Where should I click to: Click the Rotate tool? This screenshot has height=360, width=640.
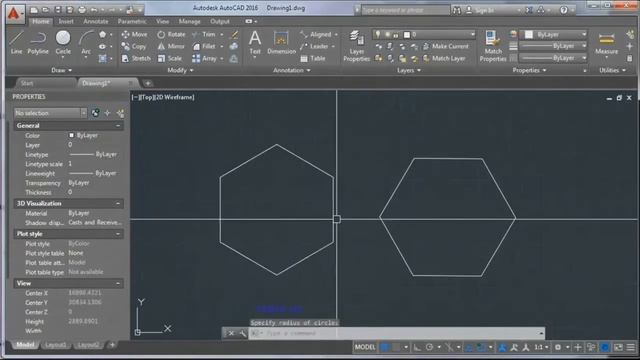point(171,35)
